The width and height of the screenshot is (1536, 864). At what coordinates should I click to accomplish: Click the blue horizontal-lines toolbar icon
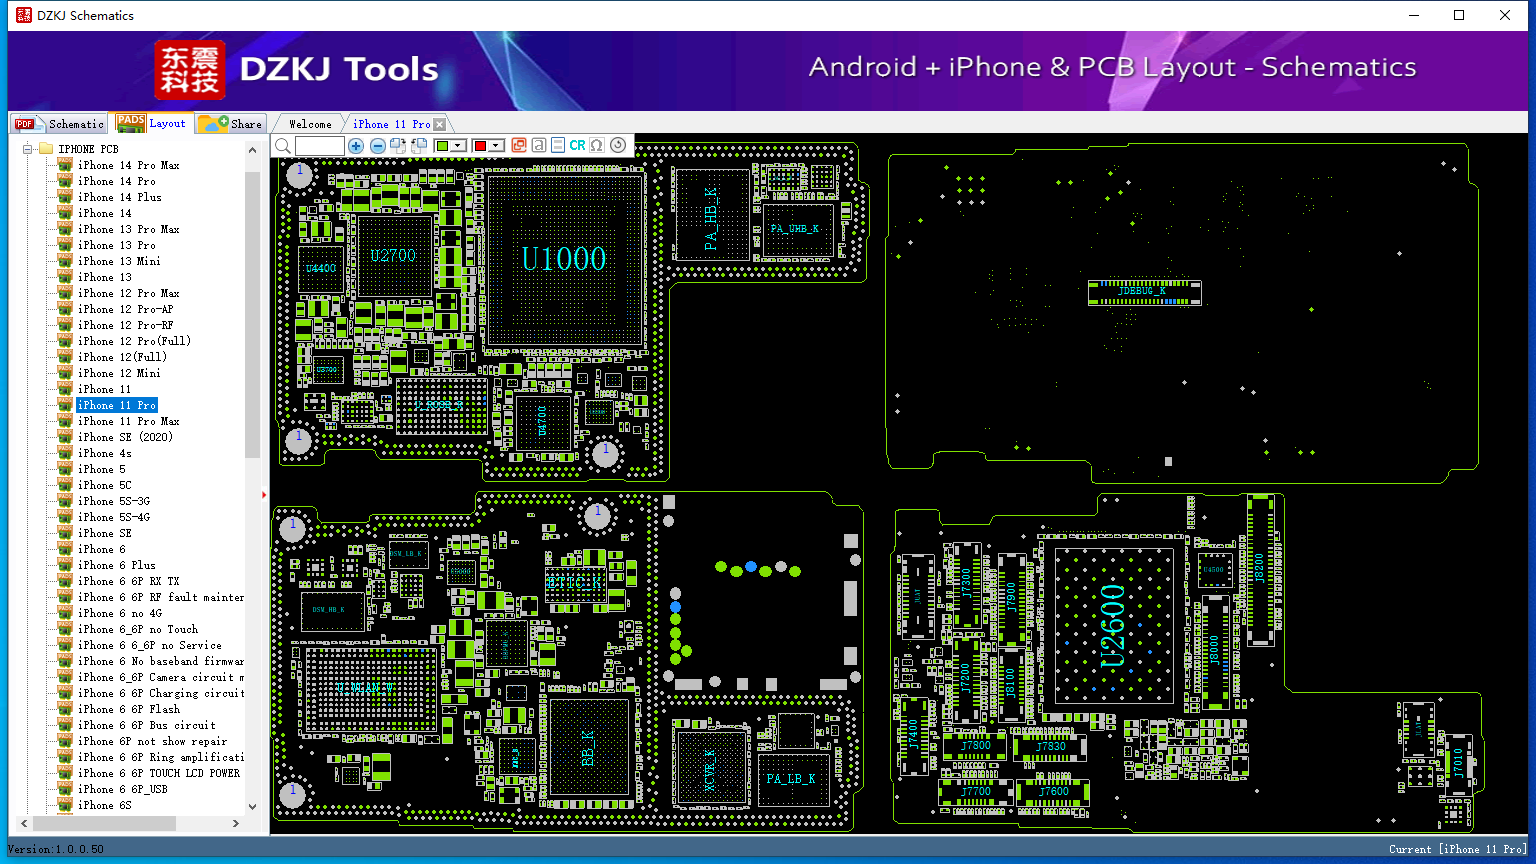[x=558, y=146]
